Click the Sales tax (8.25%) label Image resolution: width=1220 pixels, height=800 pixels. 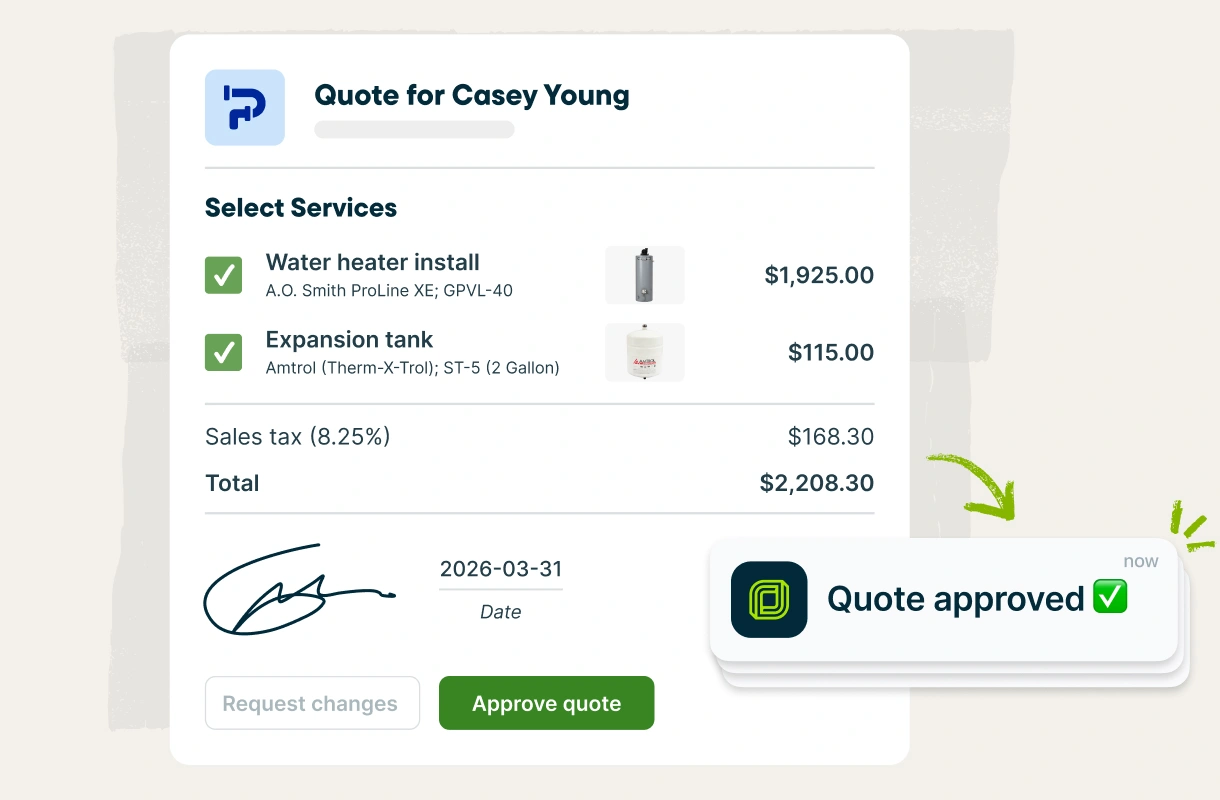(x=297, y=436)
